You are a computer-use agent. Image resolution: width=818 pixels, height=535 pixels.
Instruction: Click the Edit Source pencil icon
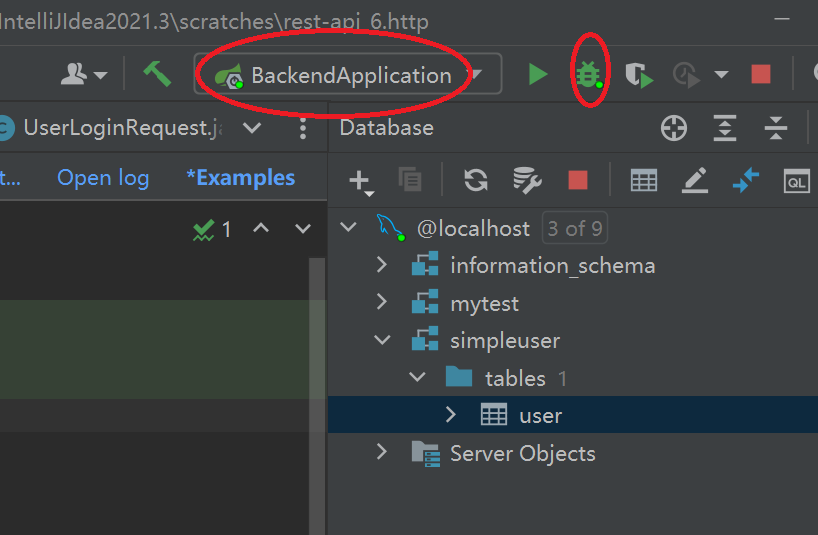pos(695,180)
